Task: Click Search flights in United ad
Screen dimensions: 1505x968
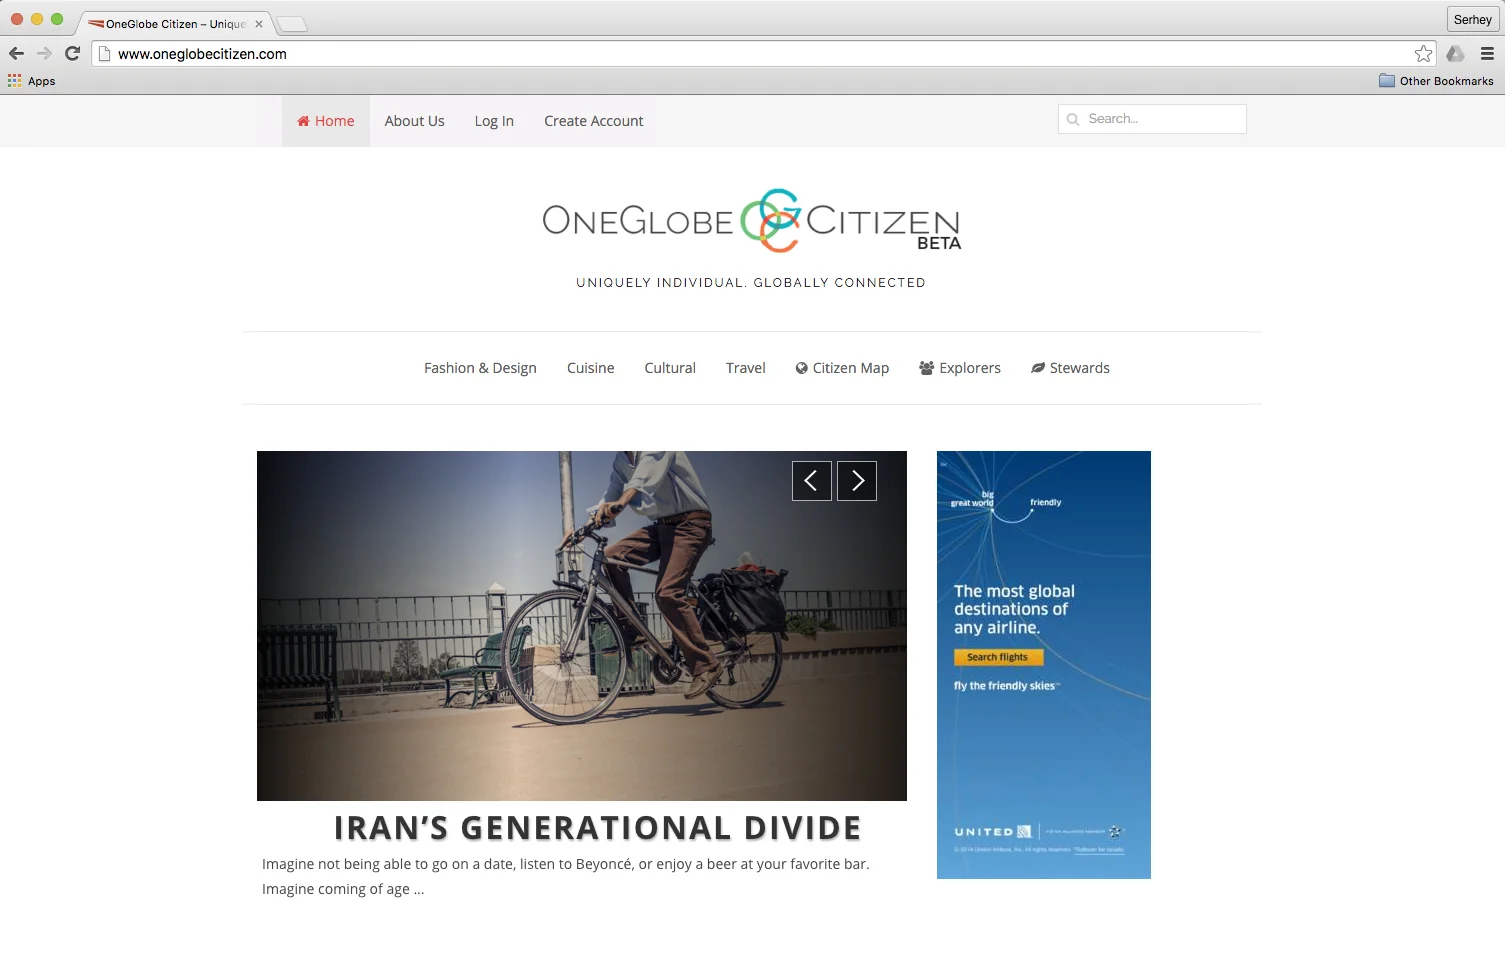Action: tap(998, 657)
